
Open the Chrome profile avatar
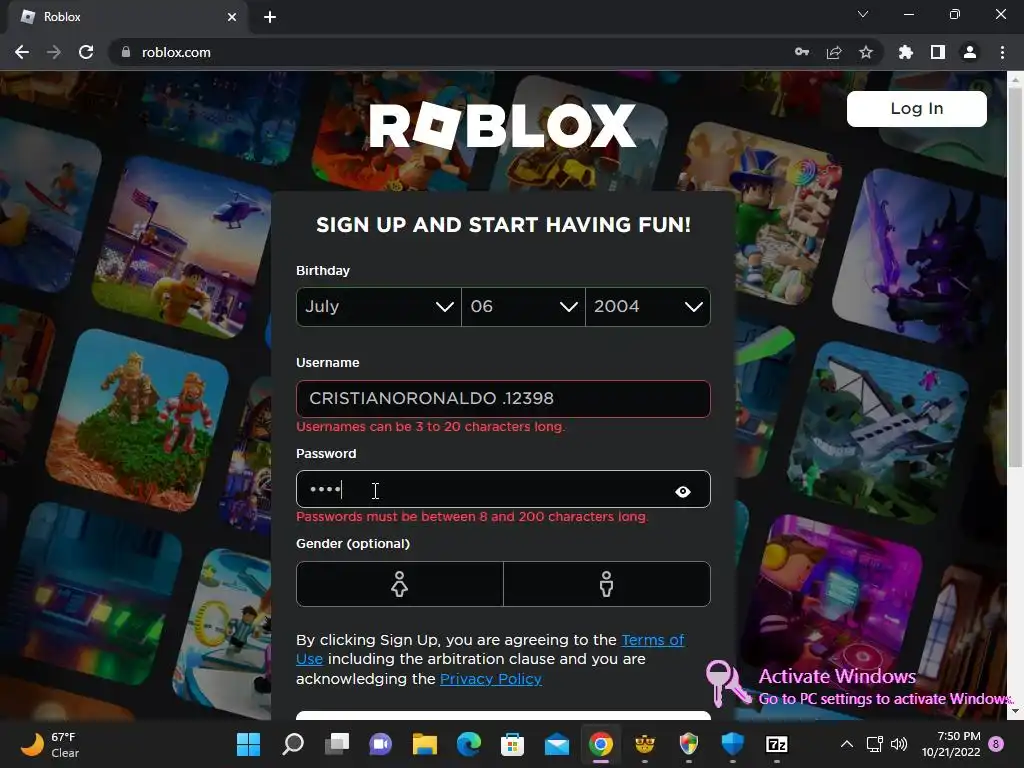970,52
